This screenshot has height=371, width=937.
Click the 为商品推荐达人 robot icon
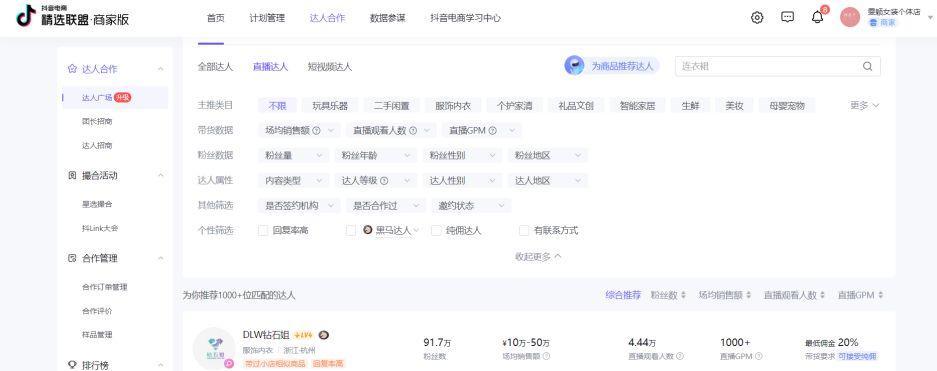(x=574, y=66)
